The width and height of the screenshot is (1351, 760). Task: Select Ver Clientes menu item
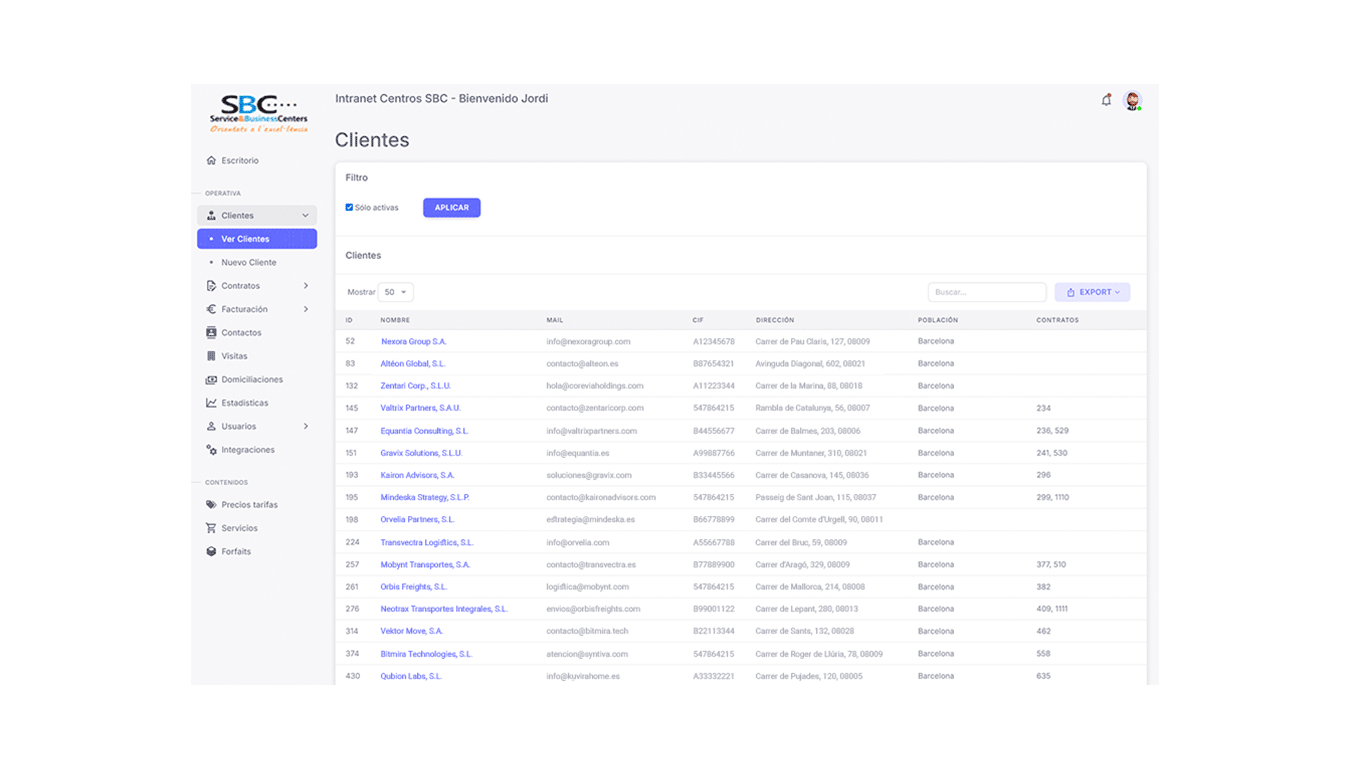(x=245, y=239)
